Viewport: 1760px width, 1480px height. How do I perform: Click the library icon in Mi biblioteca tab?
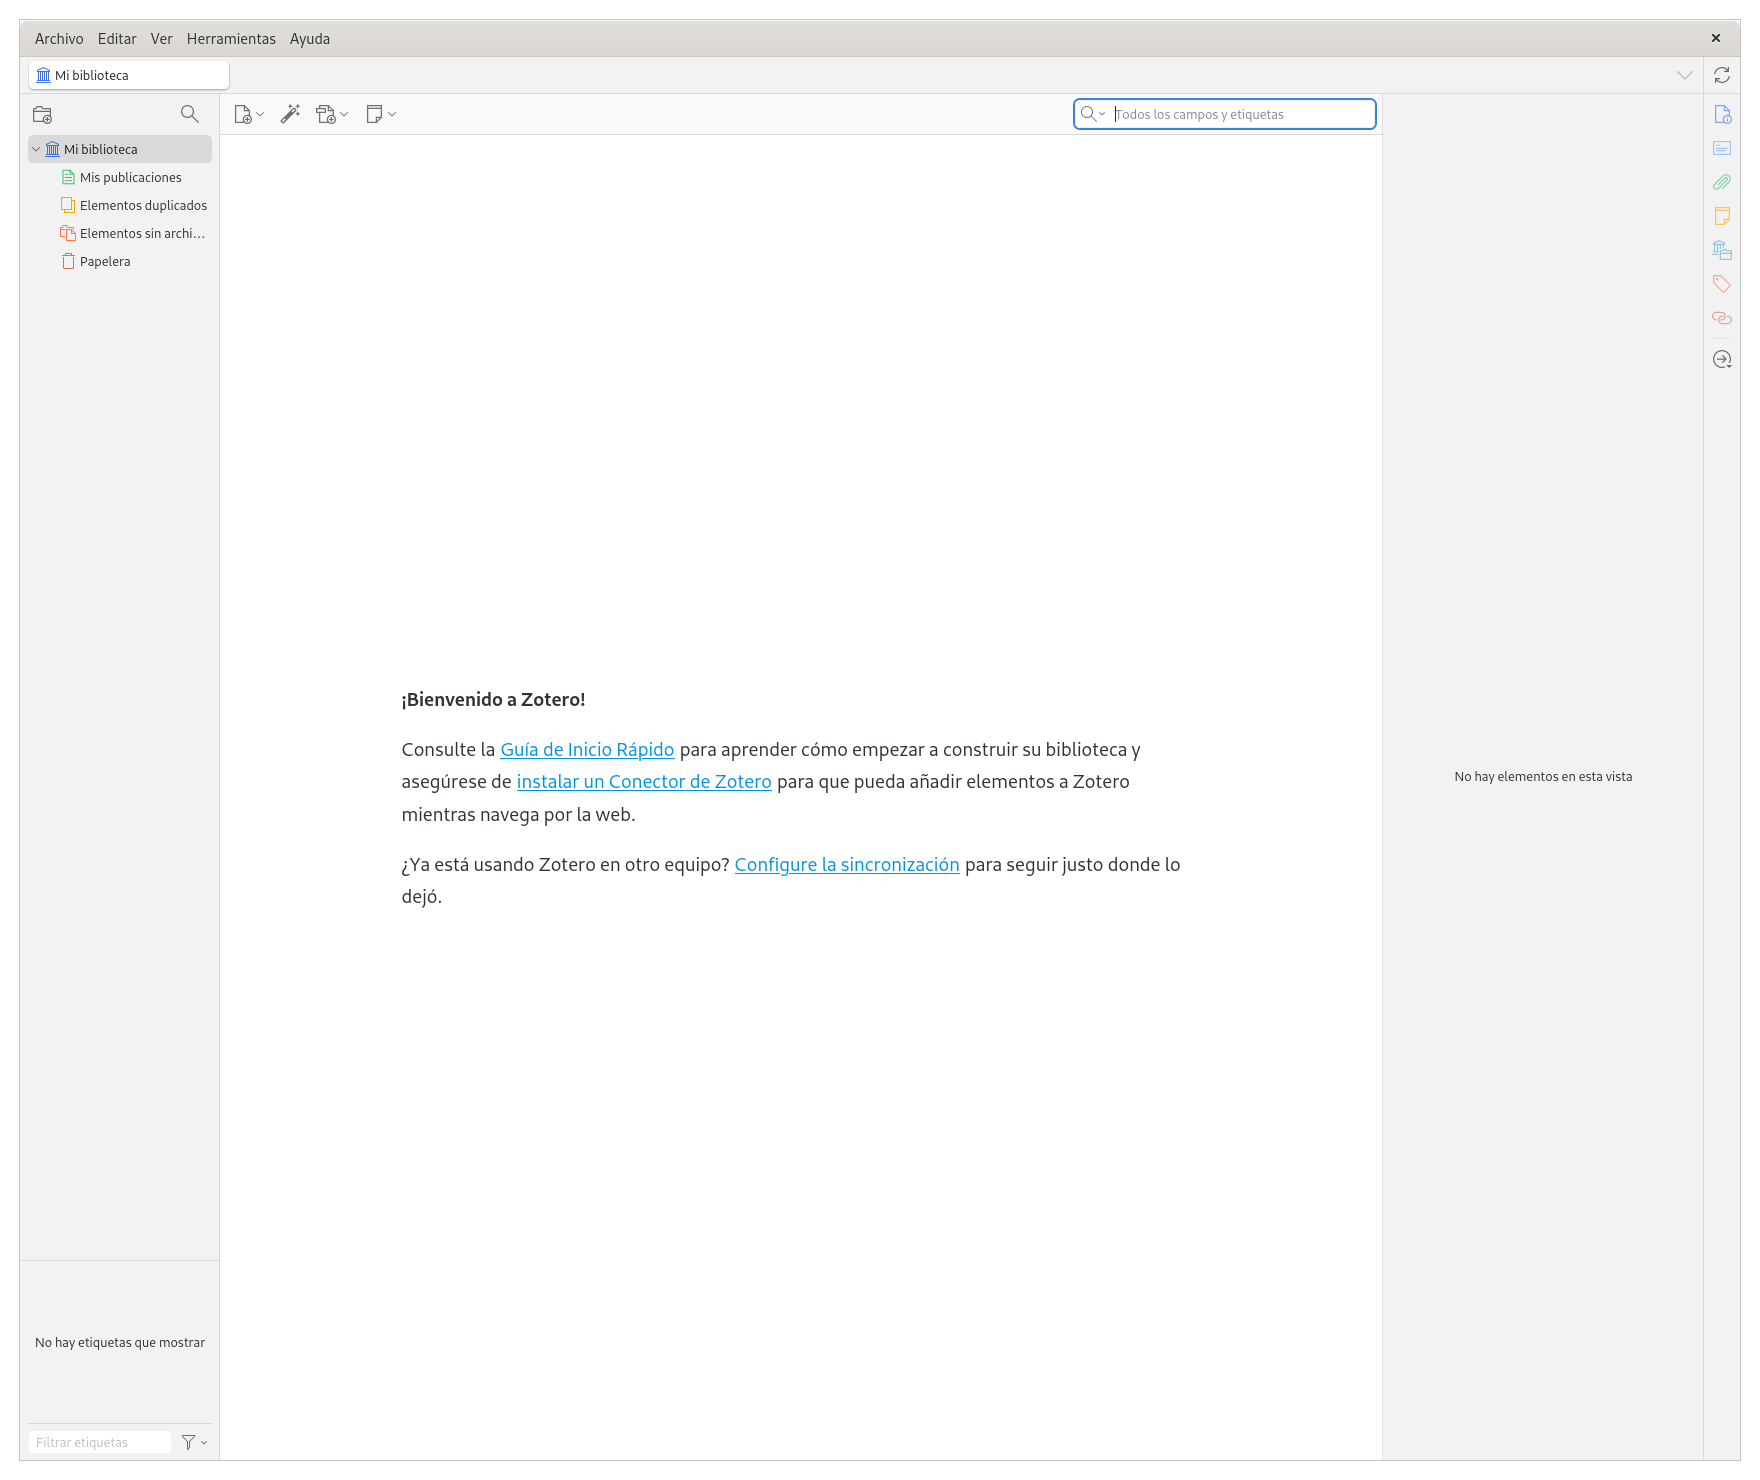tap(44, 75)
